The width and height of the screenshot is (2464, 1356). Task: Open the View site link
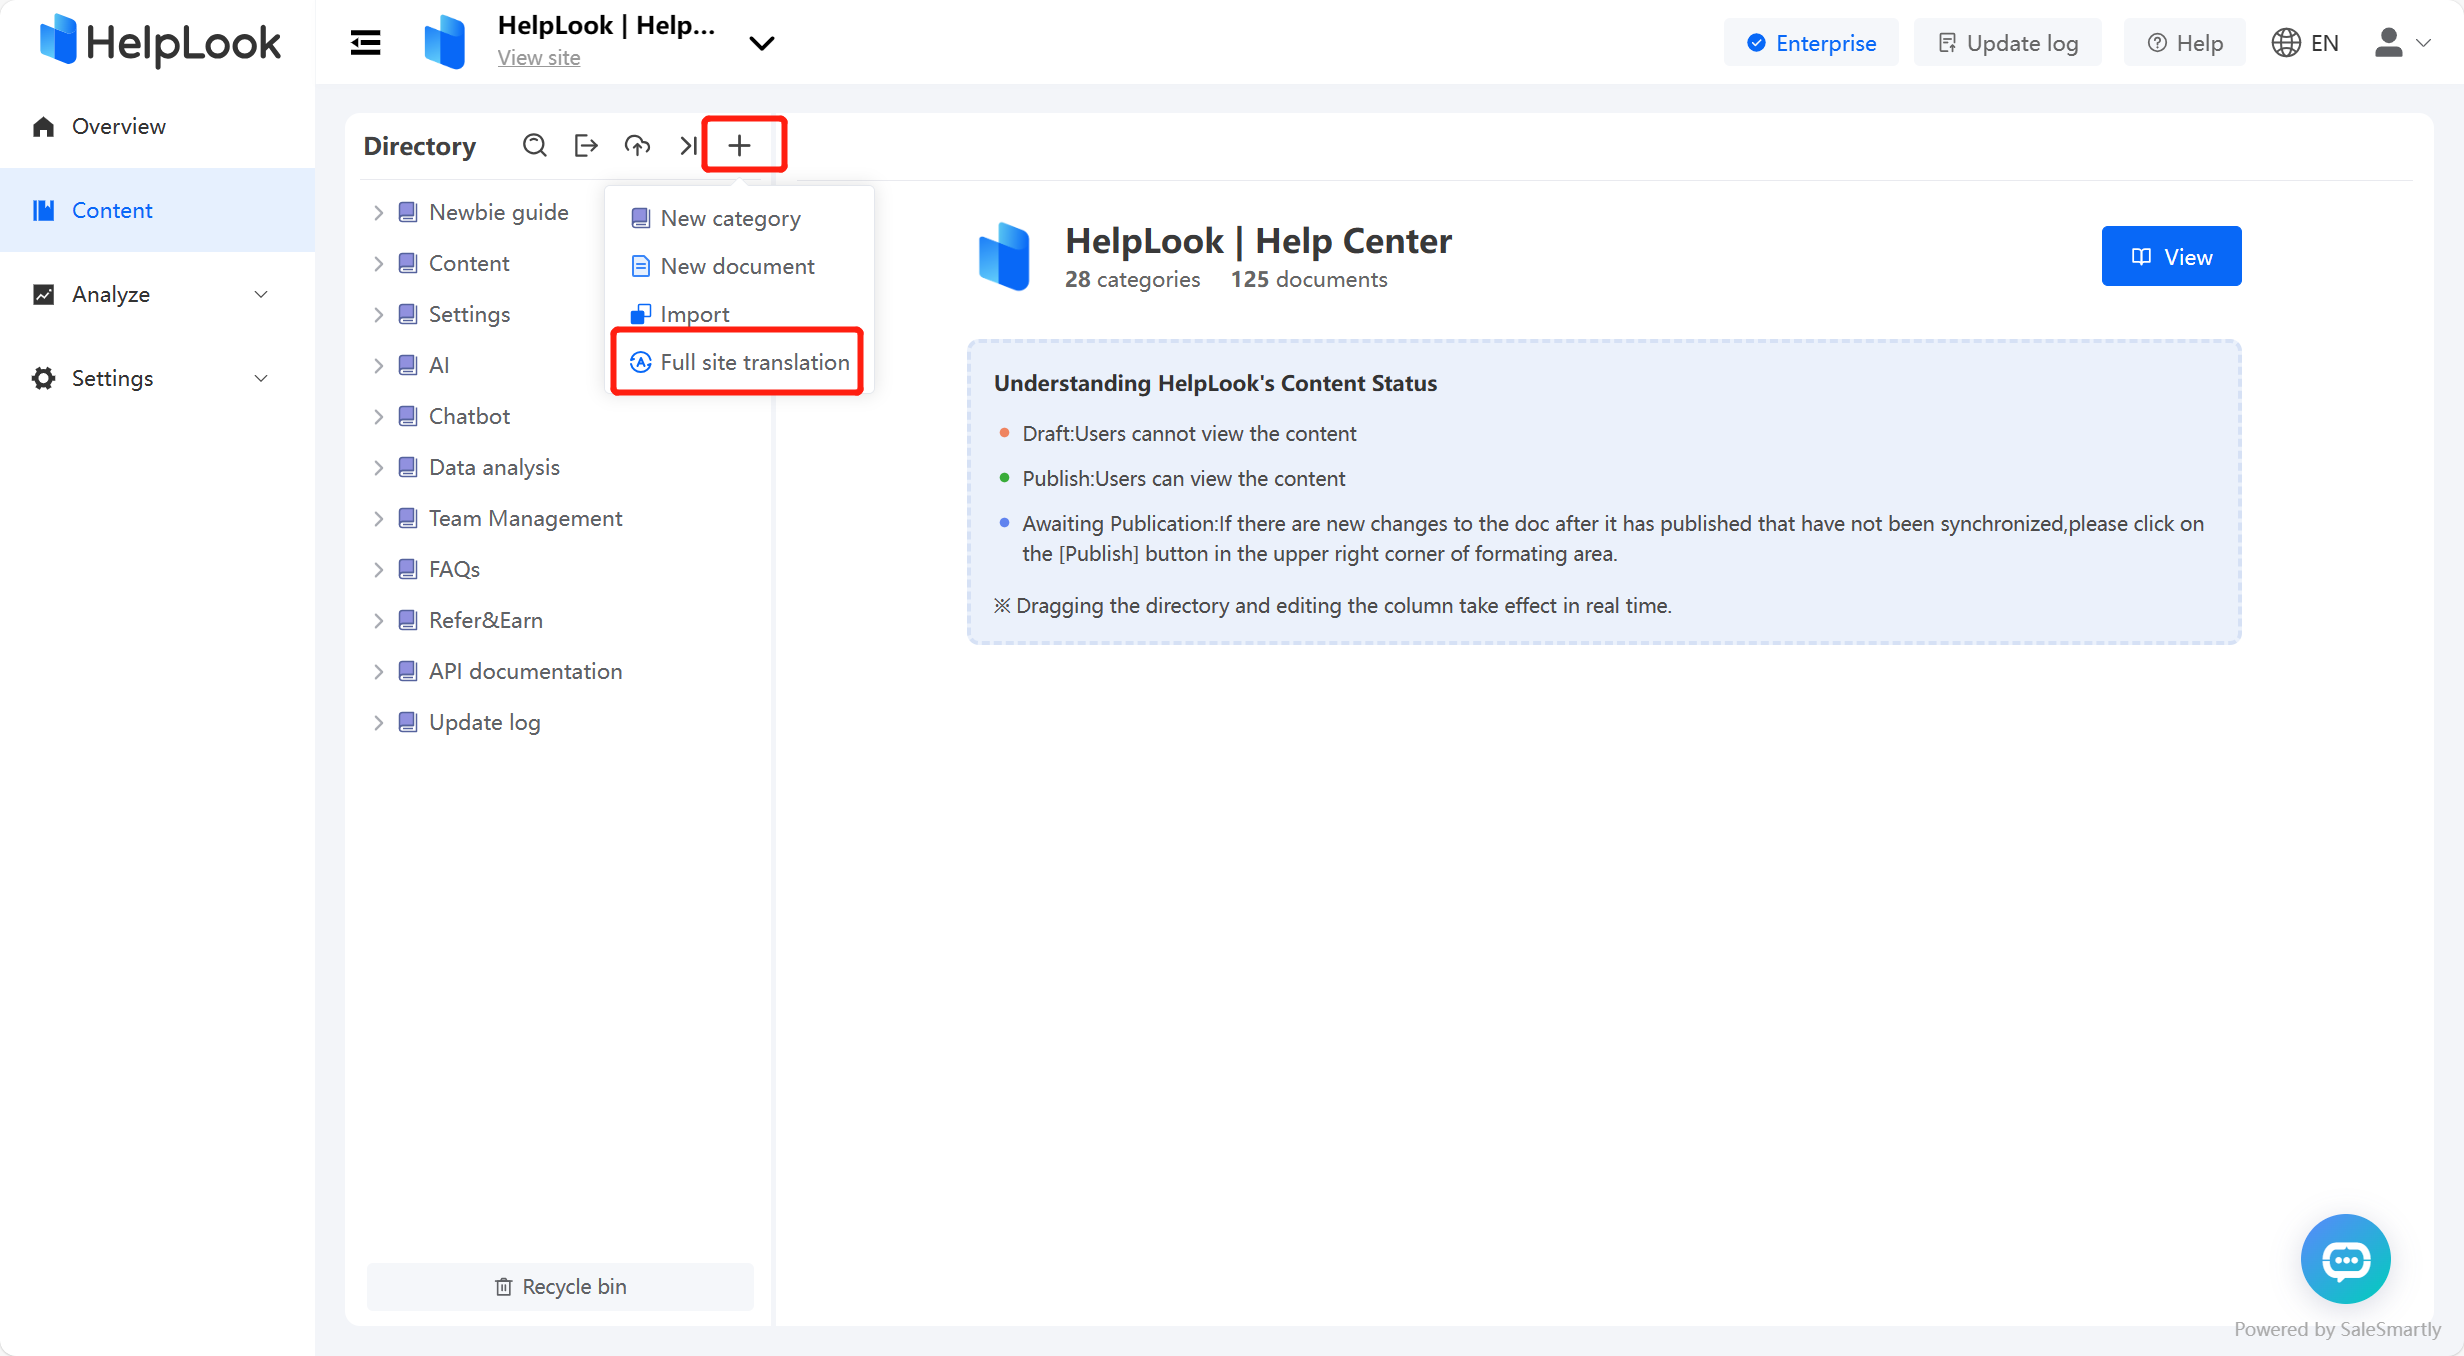[539, 58]
